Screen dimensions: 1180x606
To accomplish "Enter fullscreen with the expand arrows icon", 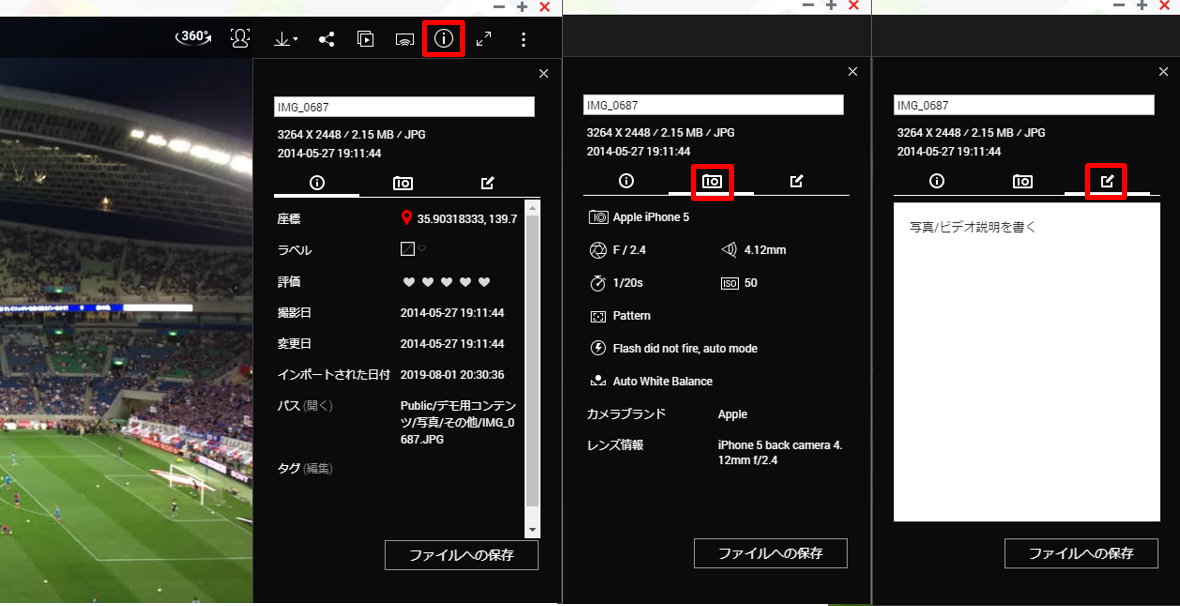I will pos(484,39).
